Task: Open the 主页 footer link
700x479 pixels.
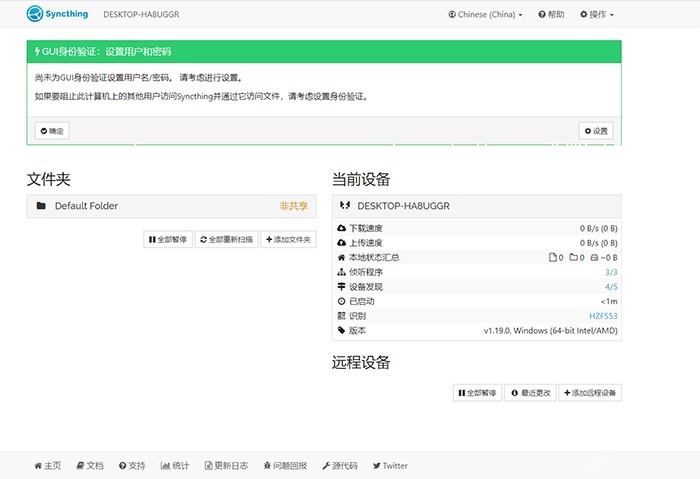Action: click(x=48, y=466)
